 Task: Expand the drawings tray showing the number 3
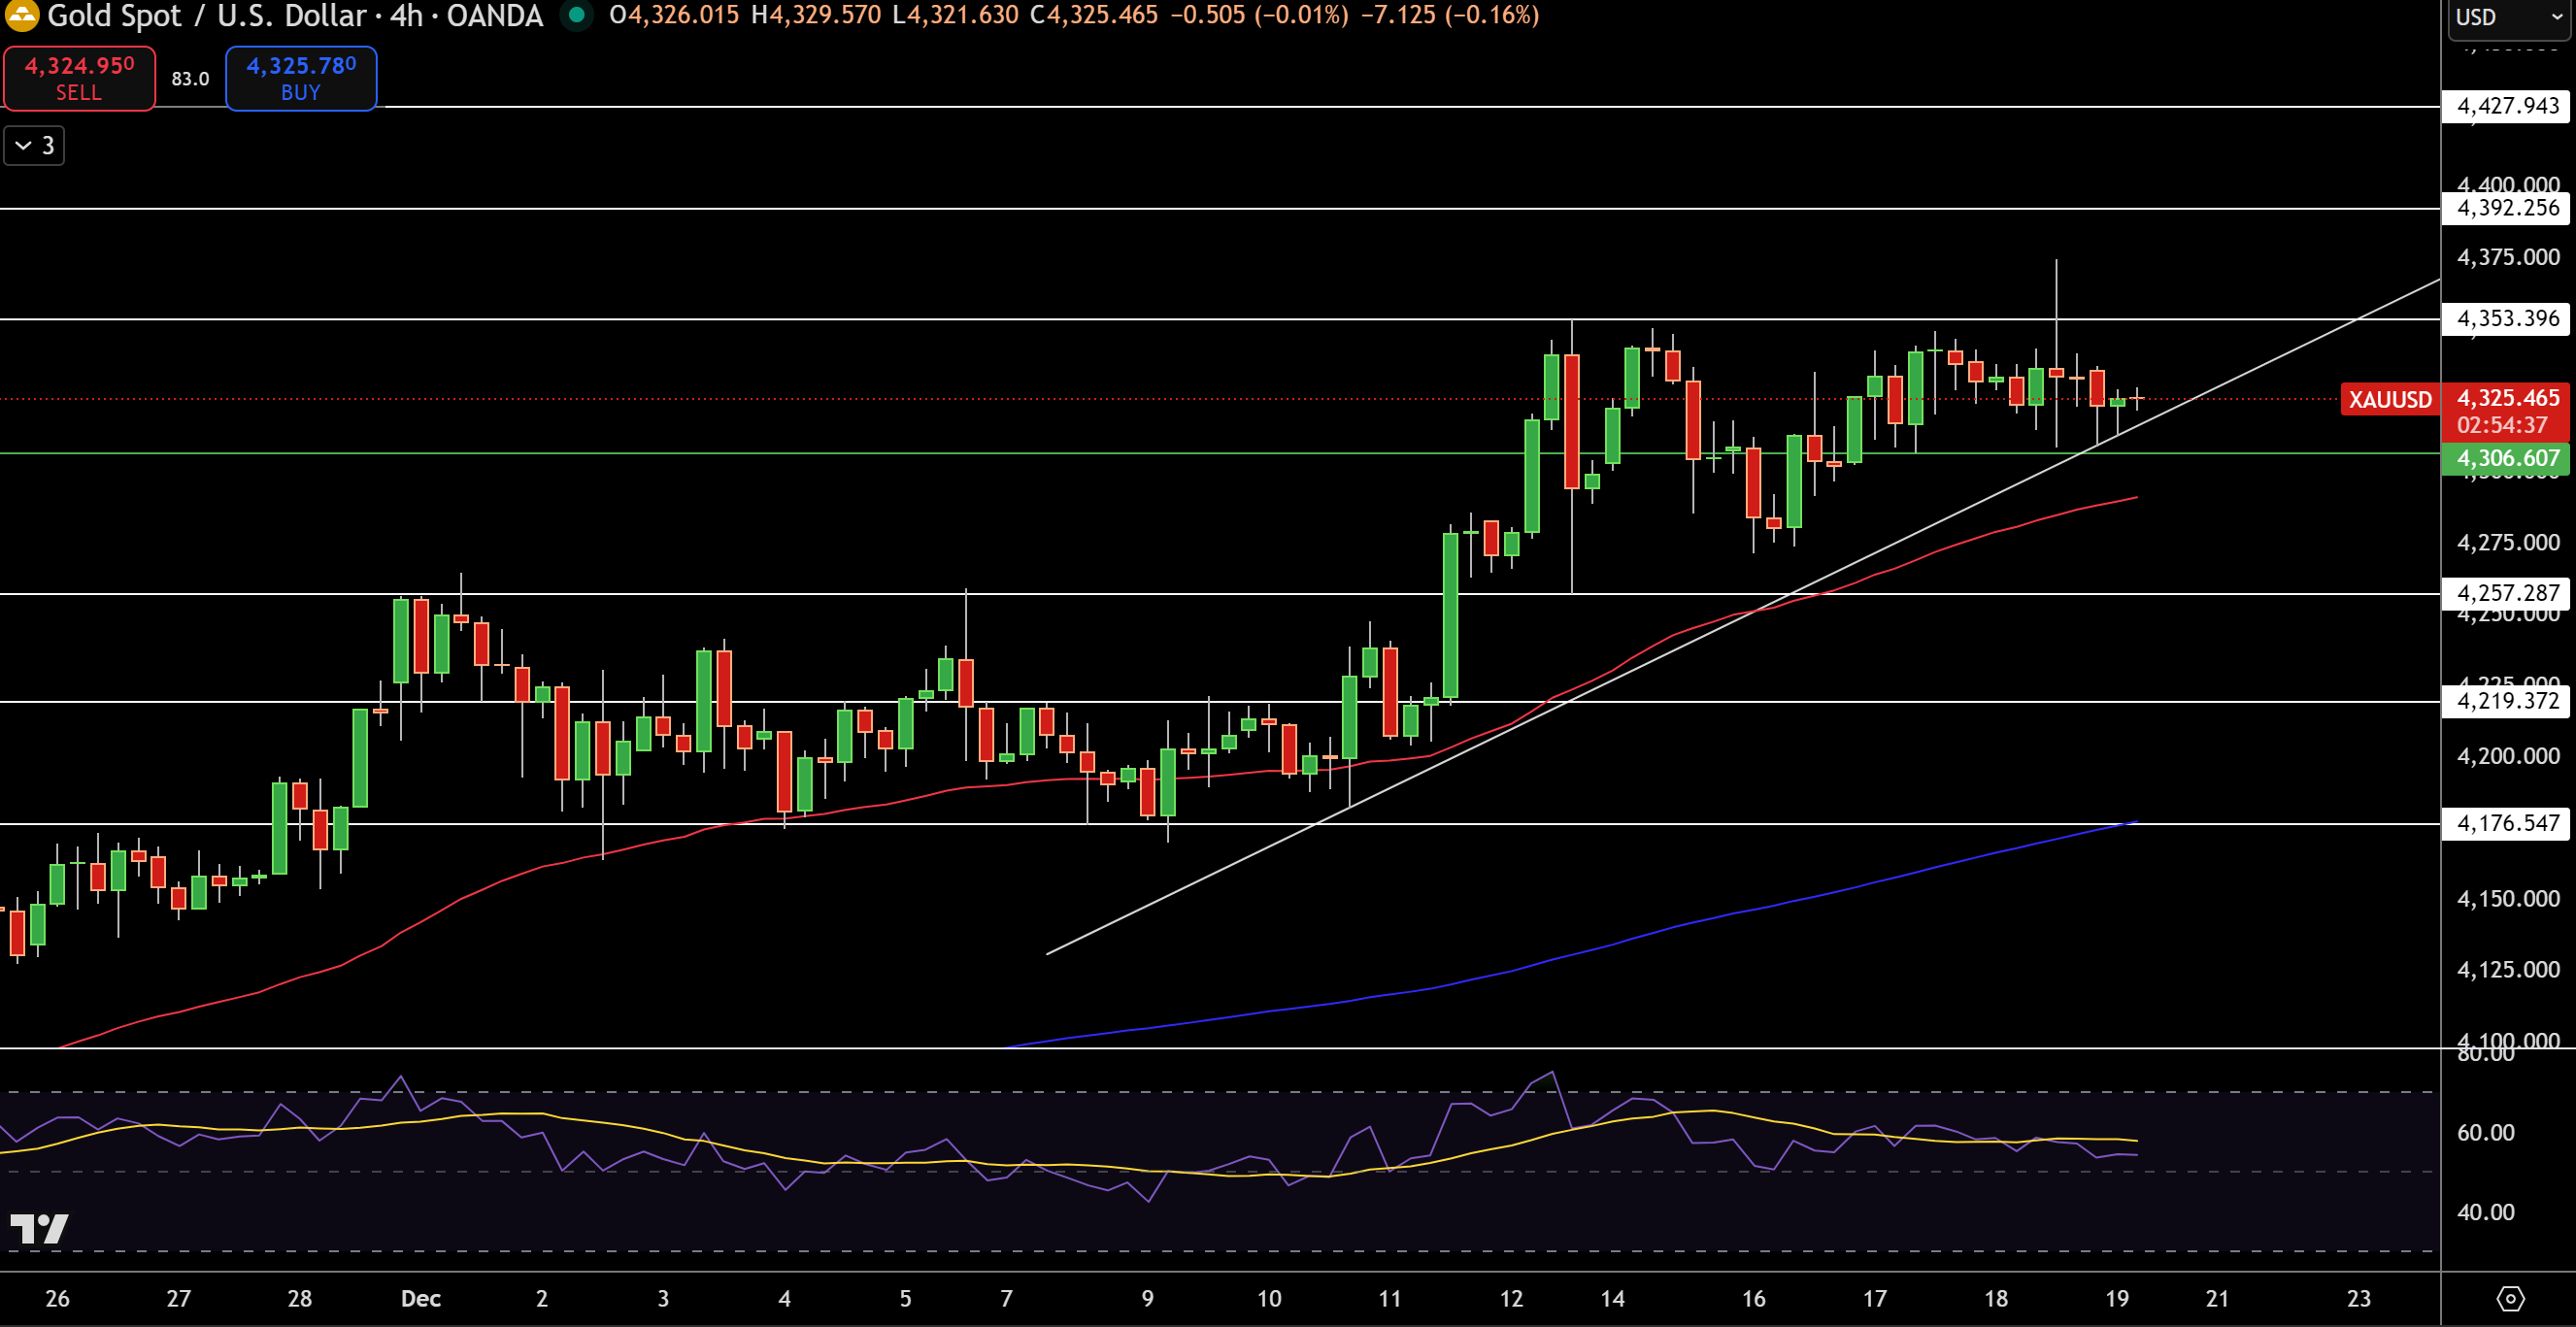[x=33, y=145]
